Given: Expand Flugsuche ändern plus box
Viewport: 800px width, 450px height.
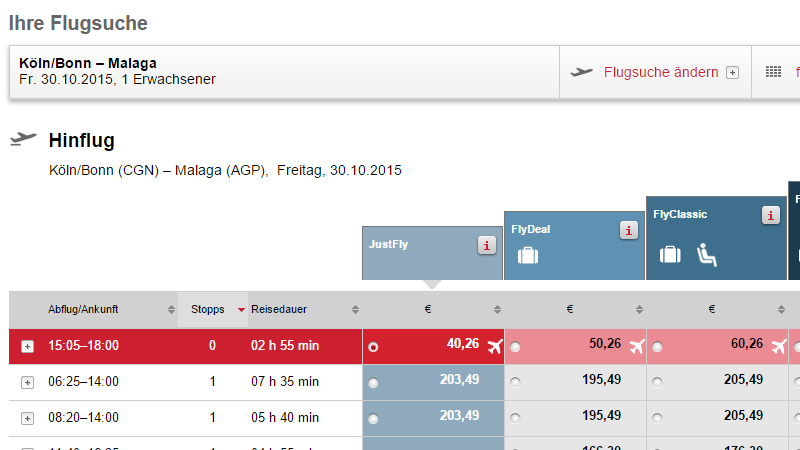Looking at the screenshot, I should [x=733, y=72].
